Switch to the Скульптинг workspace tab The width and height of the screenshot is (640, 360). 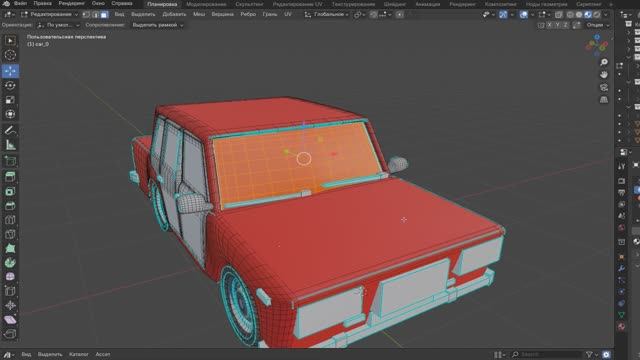[x=249, y=4]
